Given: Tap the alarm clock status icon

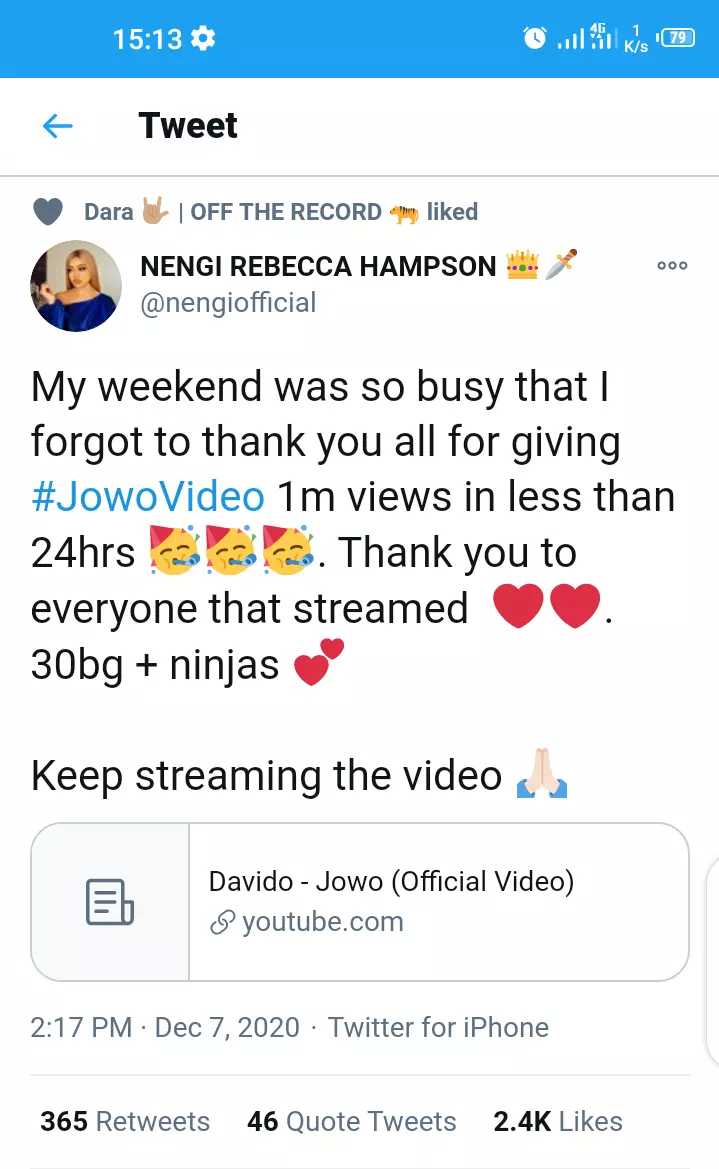Looking at the screenshot, I should coord(534,37).
